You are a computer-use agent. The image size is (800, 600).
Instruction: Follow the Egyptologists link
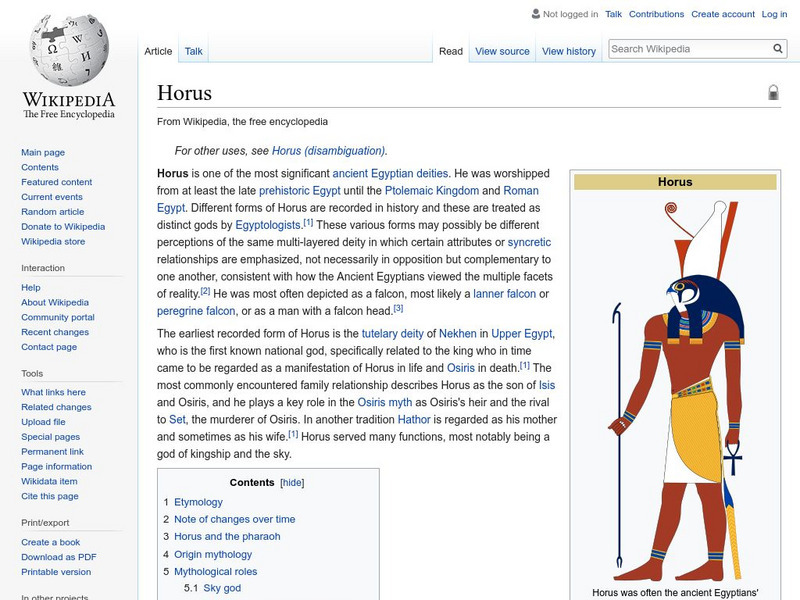click(x=268, y=224)
